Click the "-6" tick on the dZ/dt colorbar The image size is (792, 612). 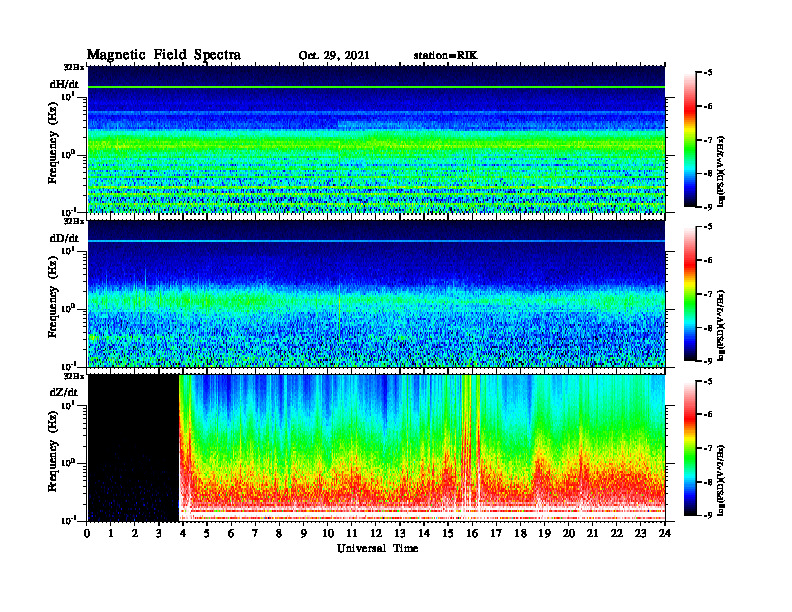coord(708,415)
